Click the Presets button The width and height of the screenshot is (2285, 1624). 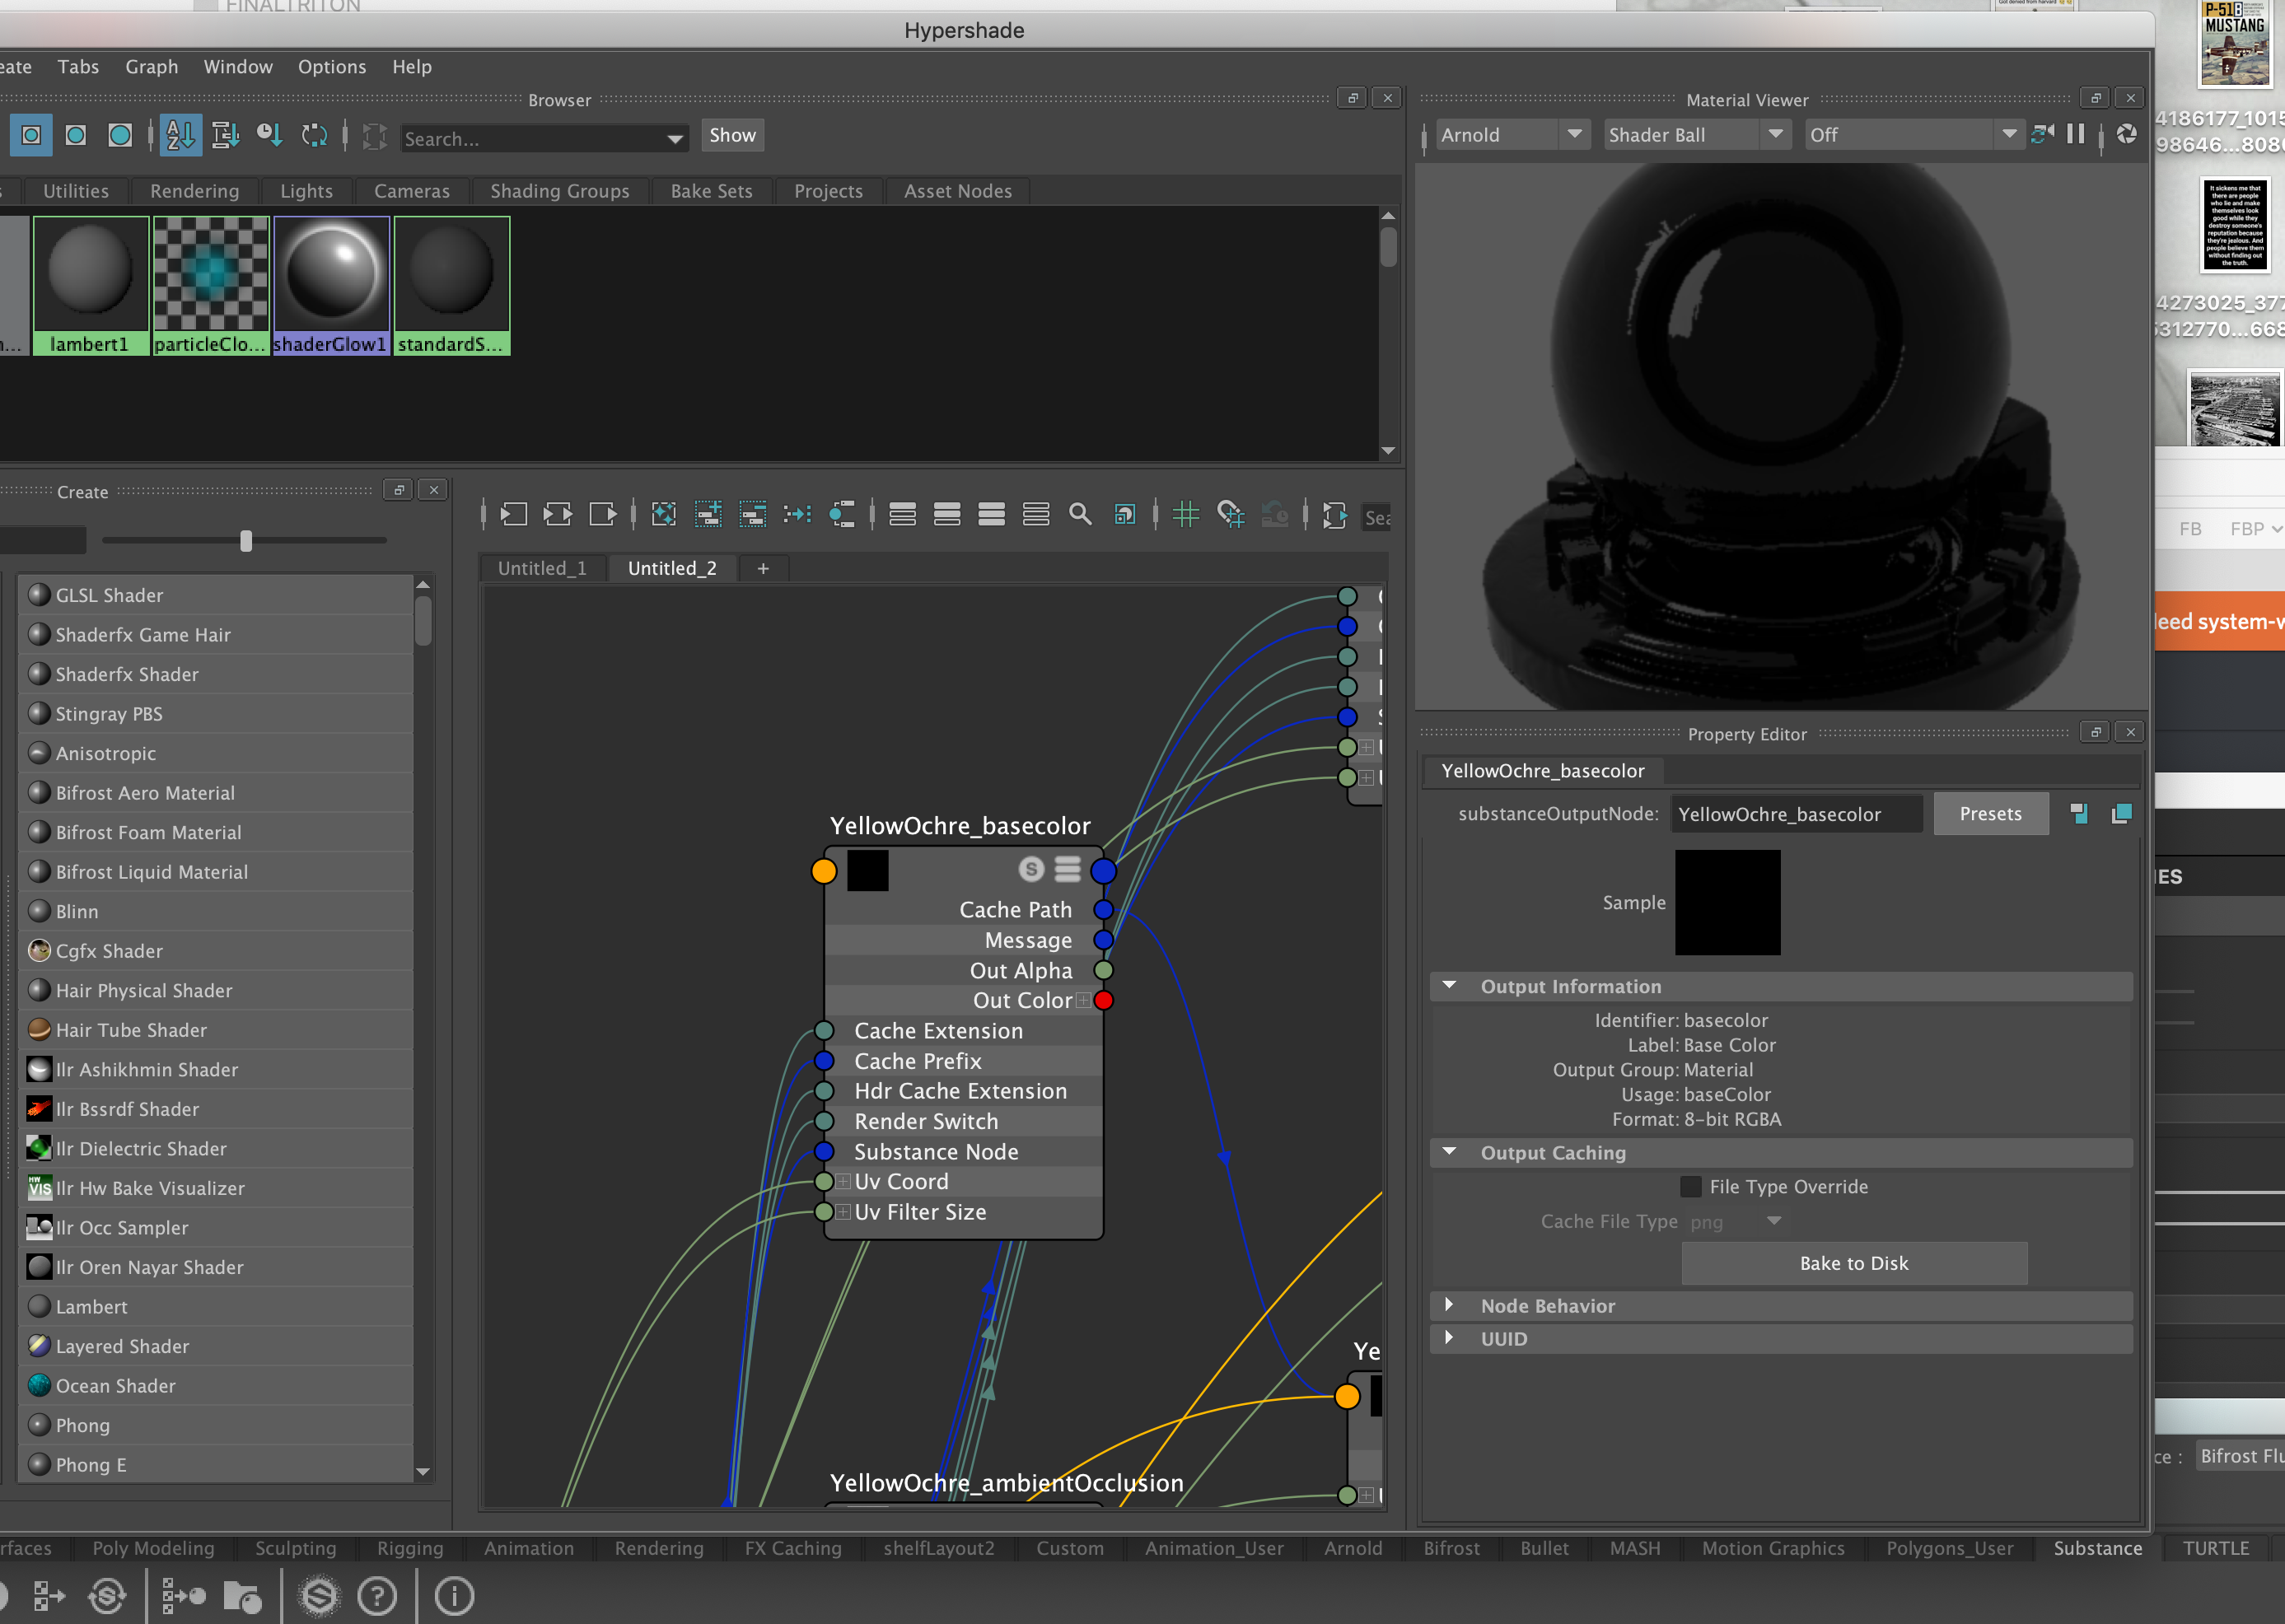1990,813
